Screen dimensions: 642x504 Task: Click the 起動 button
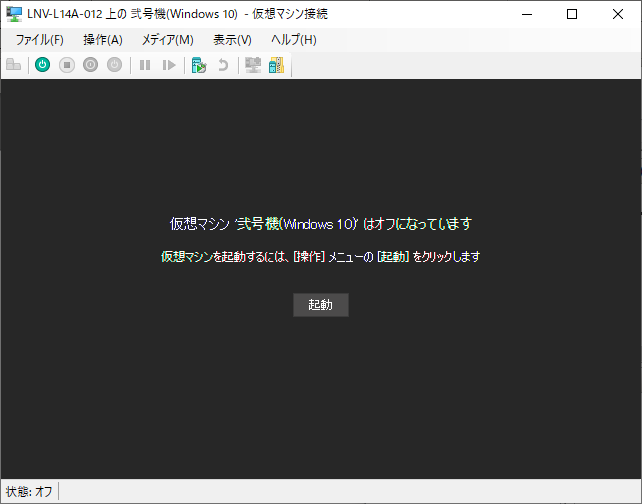[321, 305]
